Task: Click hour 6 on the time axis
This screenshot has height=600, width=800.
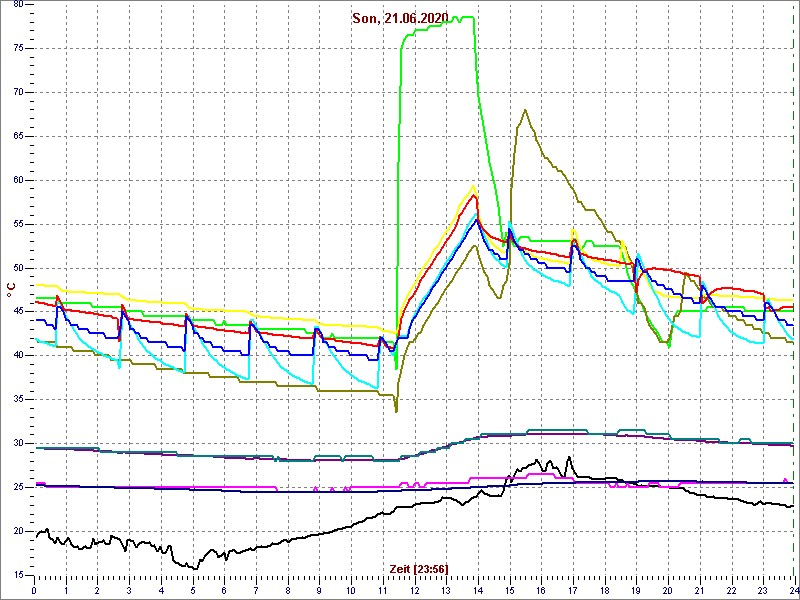Action: coord(224,589)
